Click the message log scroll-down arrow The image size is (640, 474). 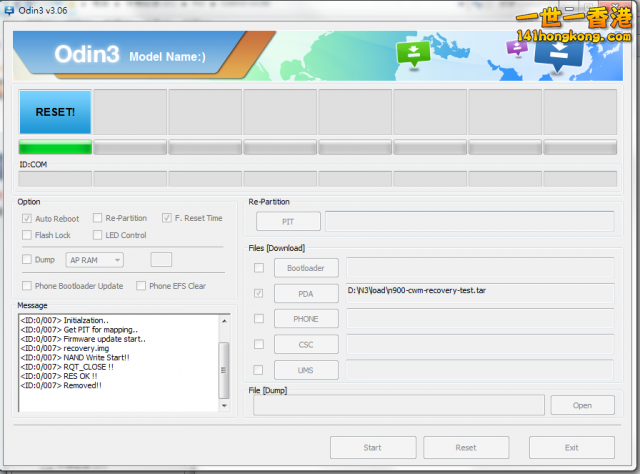click(224, 406)
